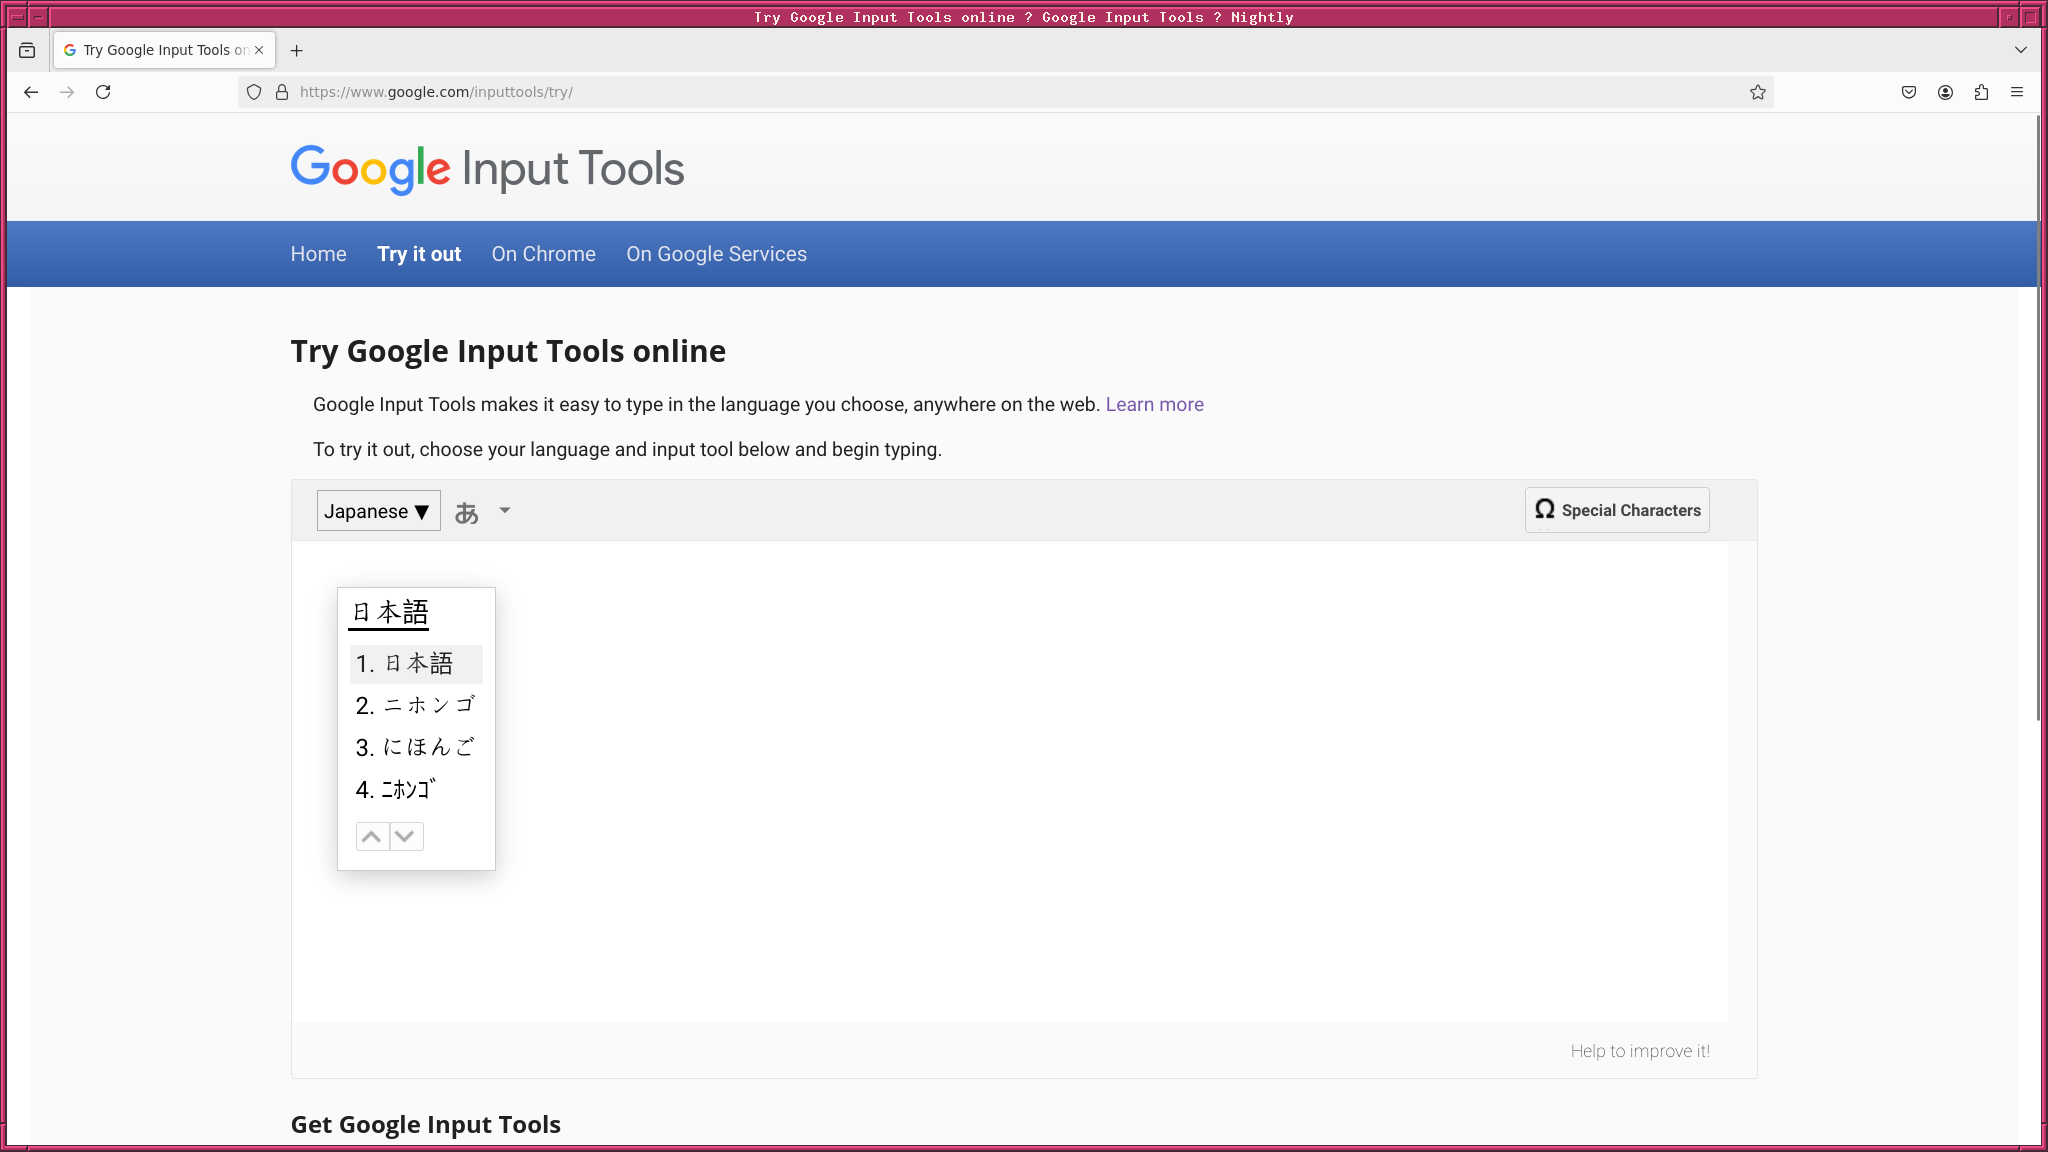Choose candidate 3 にほんご
Viewport: 2048px width, 1152px height.
pyautogui.click(x=416, y=747)
